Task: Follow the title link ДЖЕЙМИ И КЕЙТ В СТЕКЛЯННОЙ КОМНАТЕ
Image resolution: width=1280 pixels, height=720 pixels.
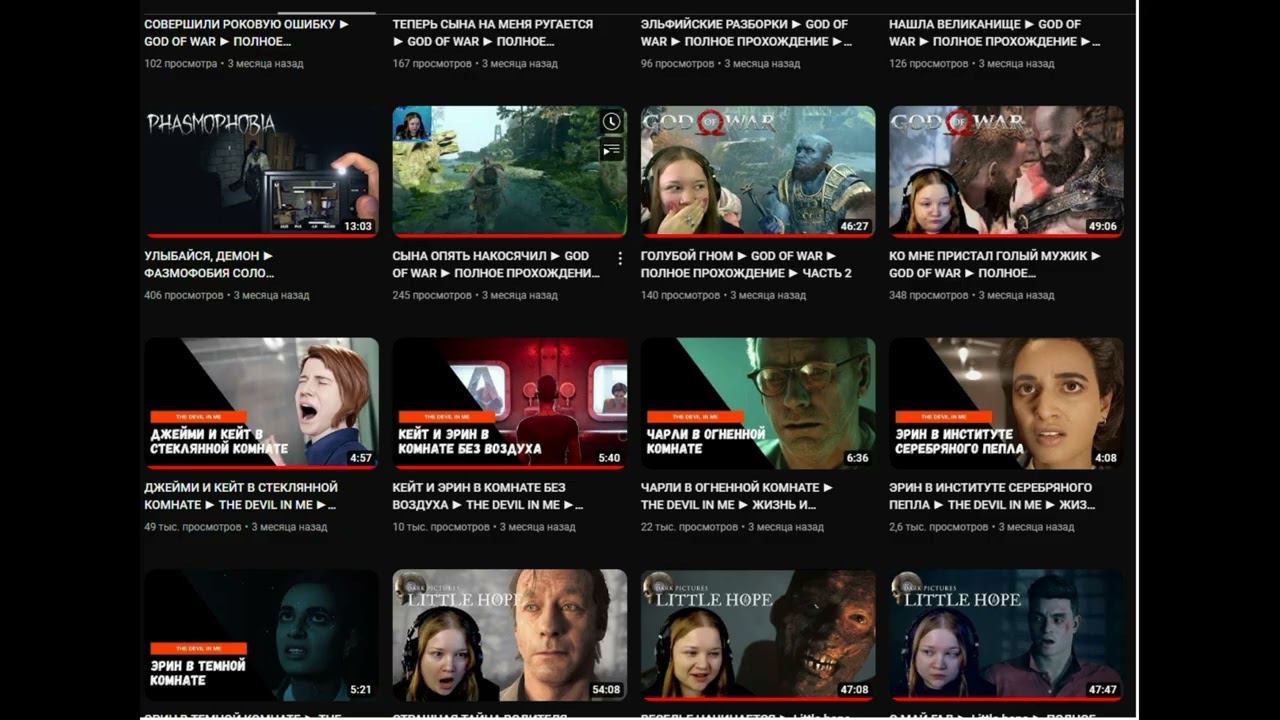Action: [x=241, y=496]
